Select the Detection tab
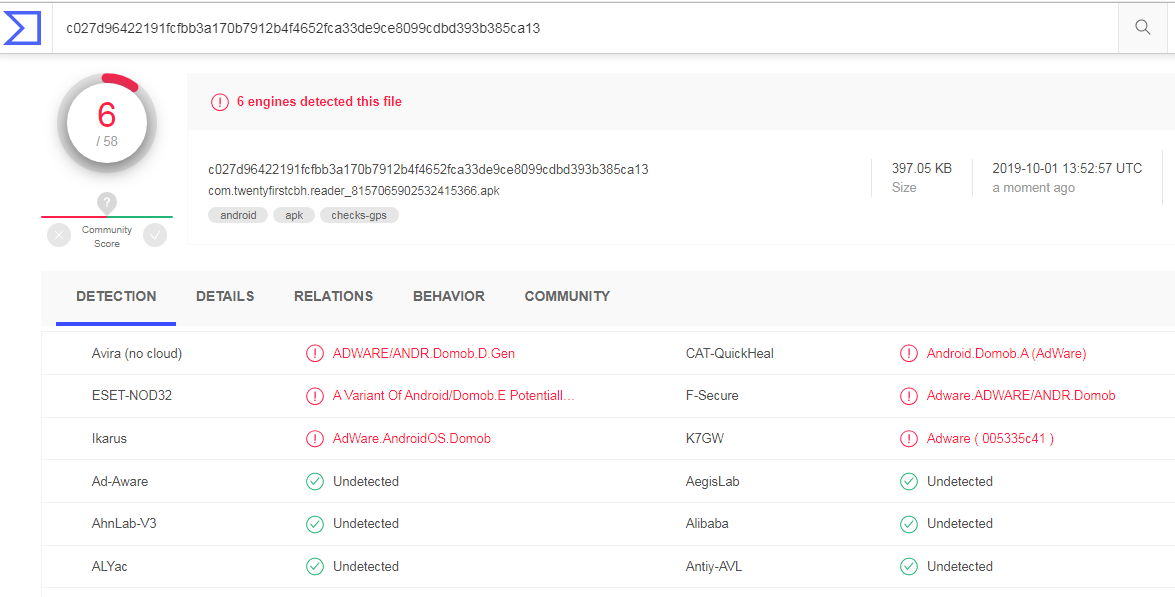Viewport: 1175px width, 597px height. tap(116, 296)
